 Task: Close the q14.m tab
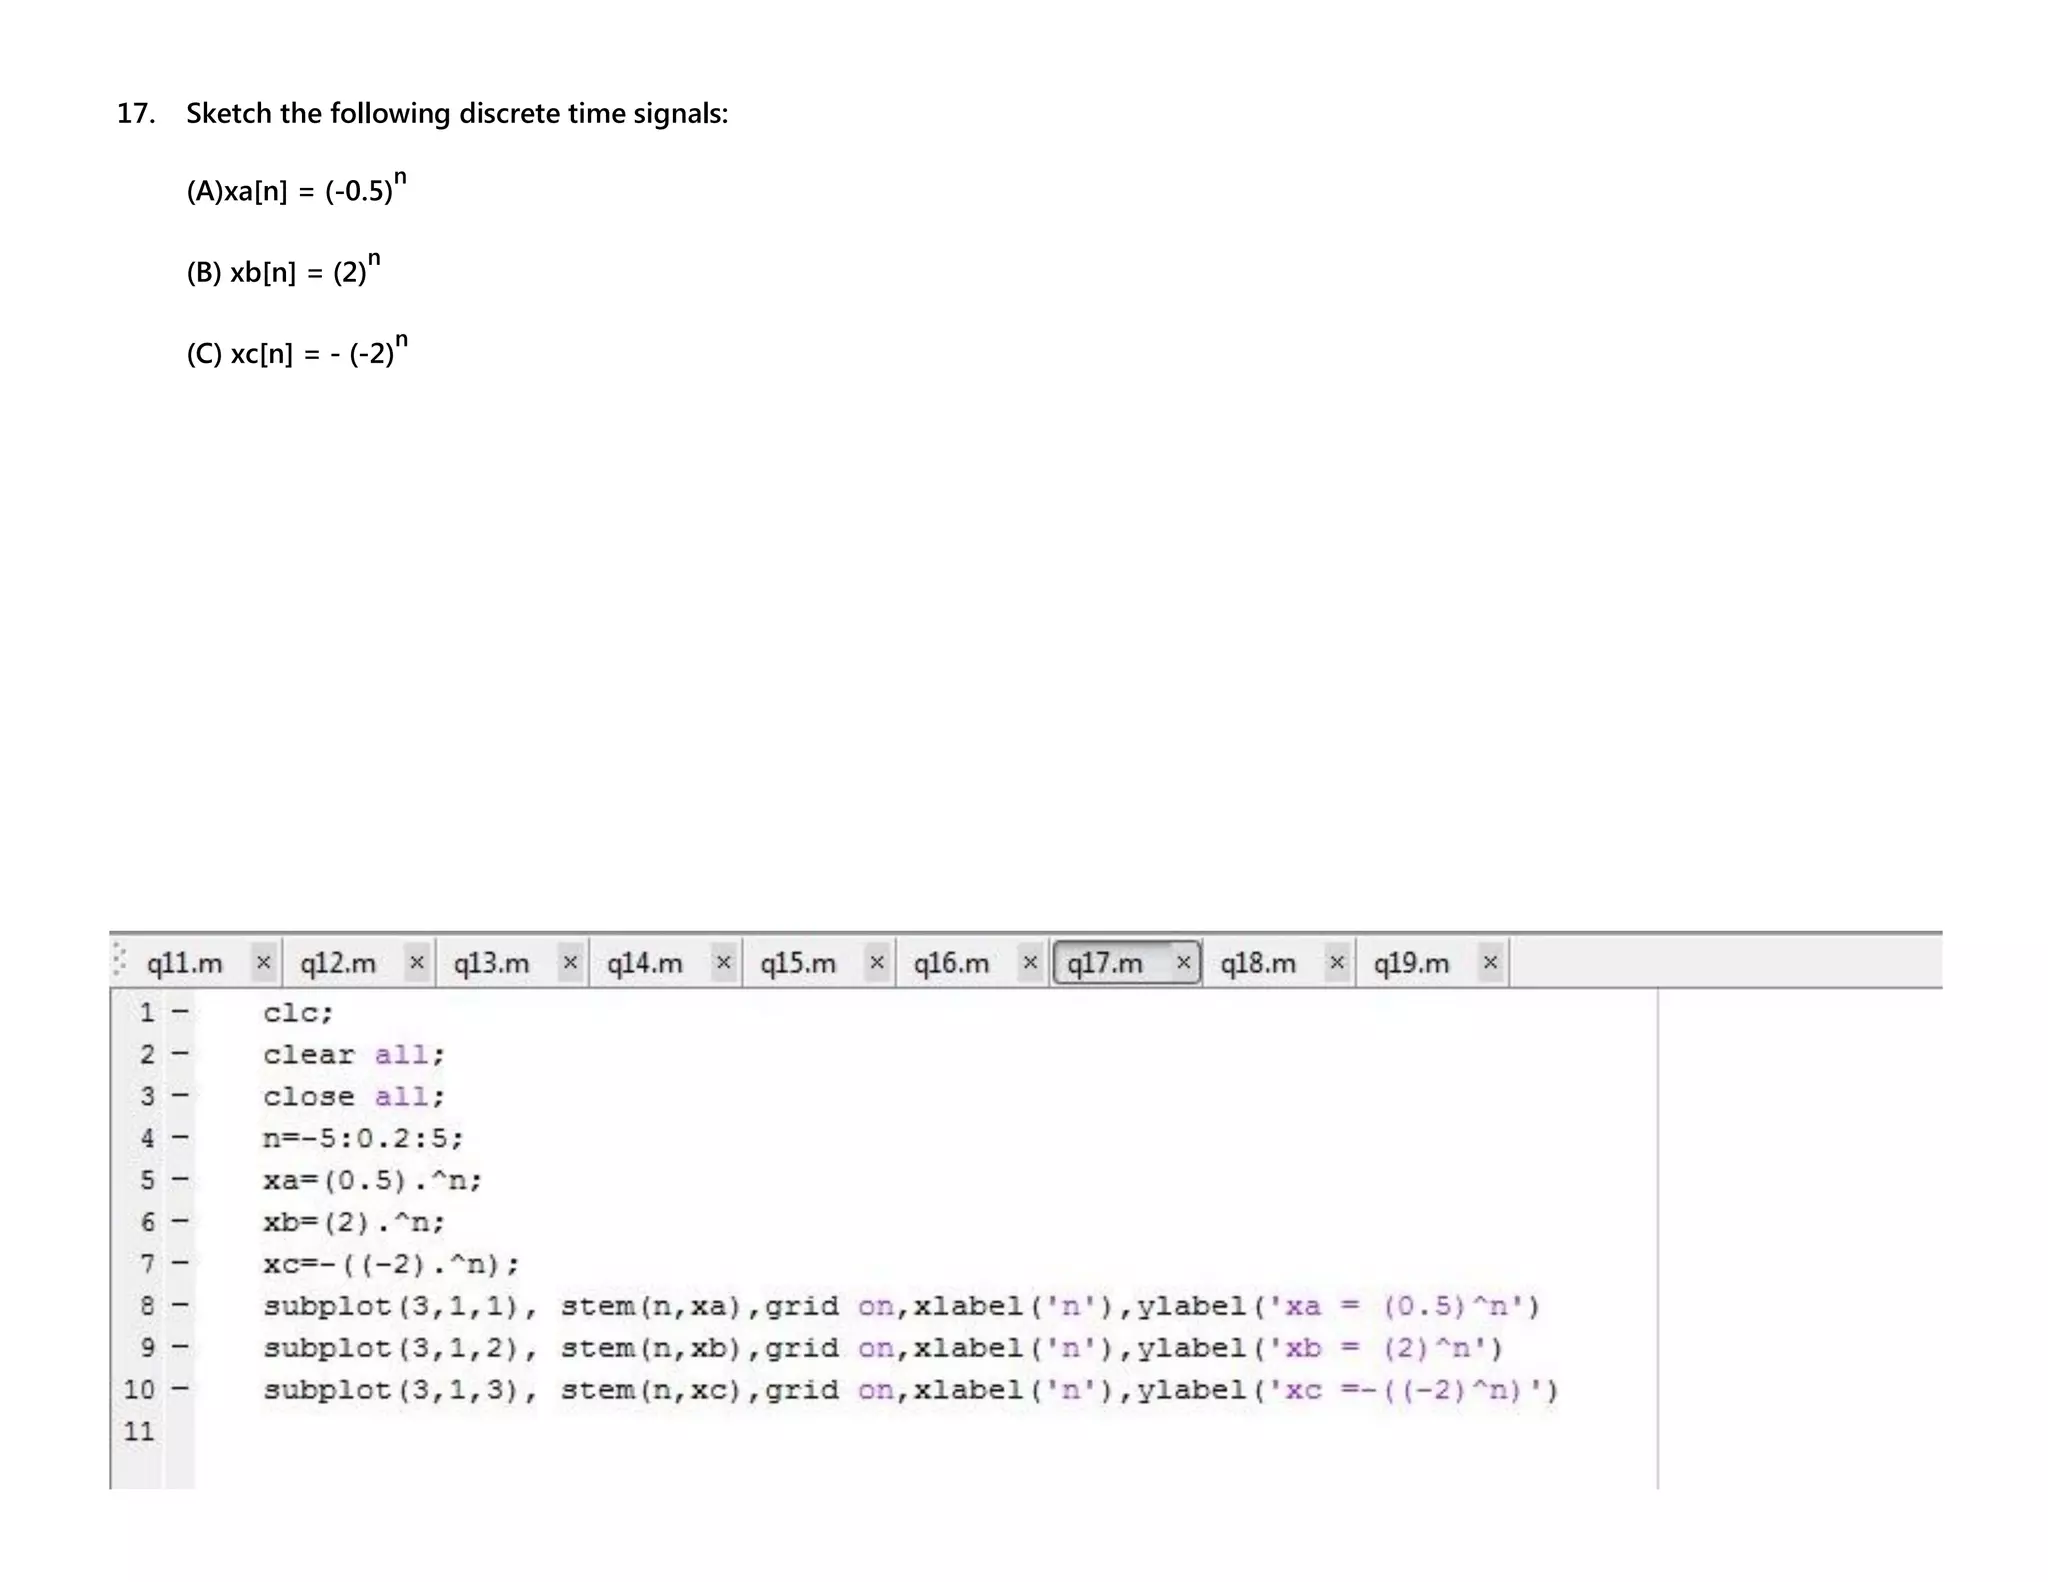tap(723, 962)
